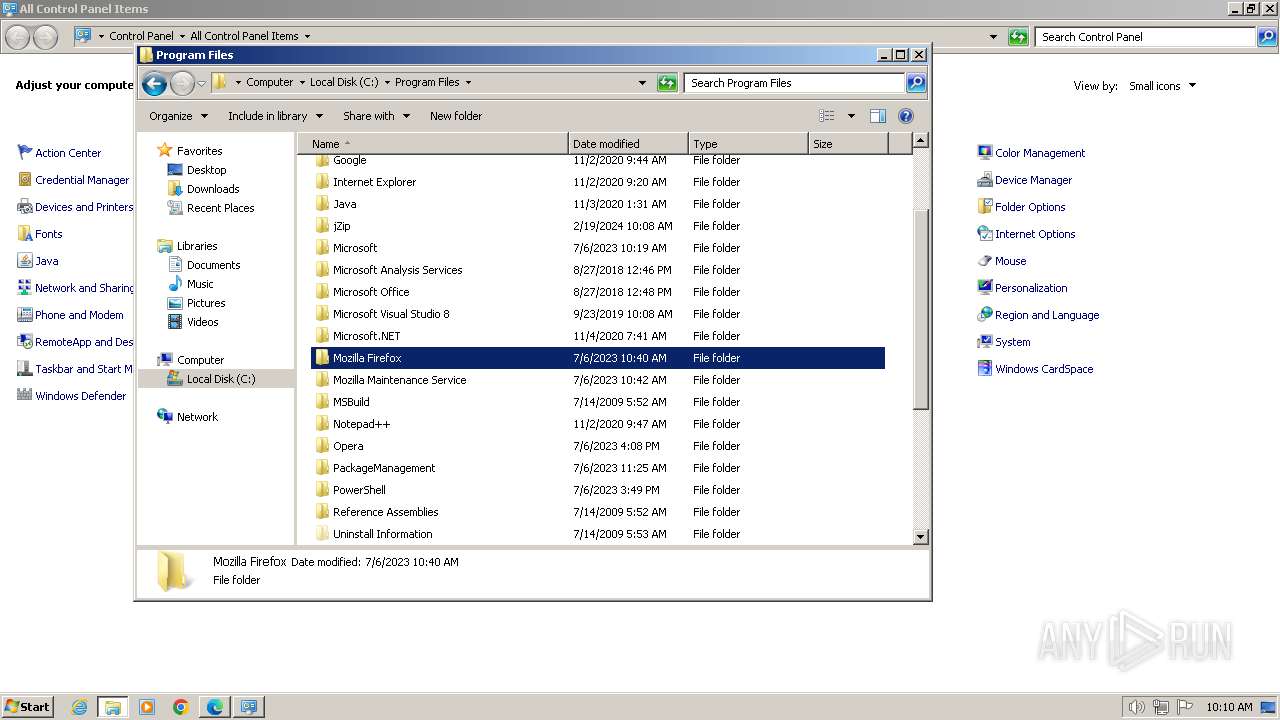The width and height of the screenshot is (1280, 720).
Task: Click the Start button
Action: point(27,706)
